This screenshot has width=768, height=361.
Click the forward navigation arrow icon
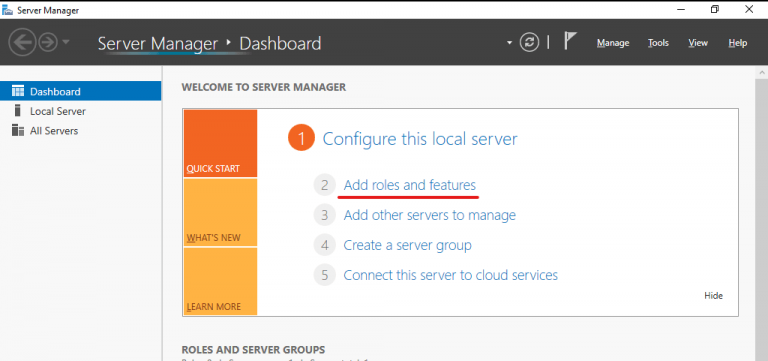[x=48, y=42]
